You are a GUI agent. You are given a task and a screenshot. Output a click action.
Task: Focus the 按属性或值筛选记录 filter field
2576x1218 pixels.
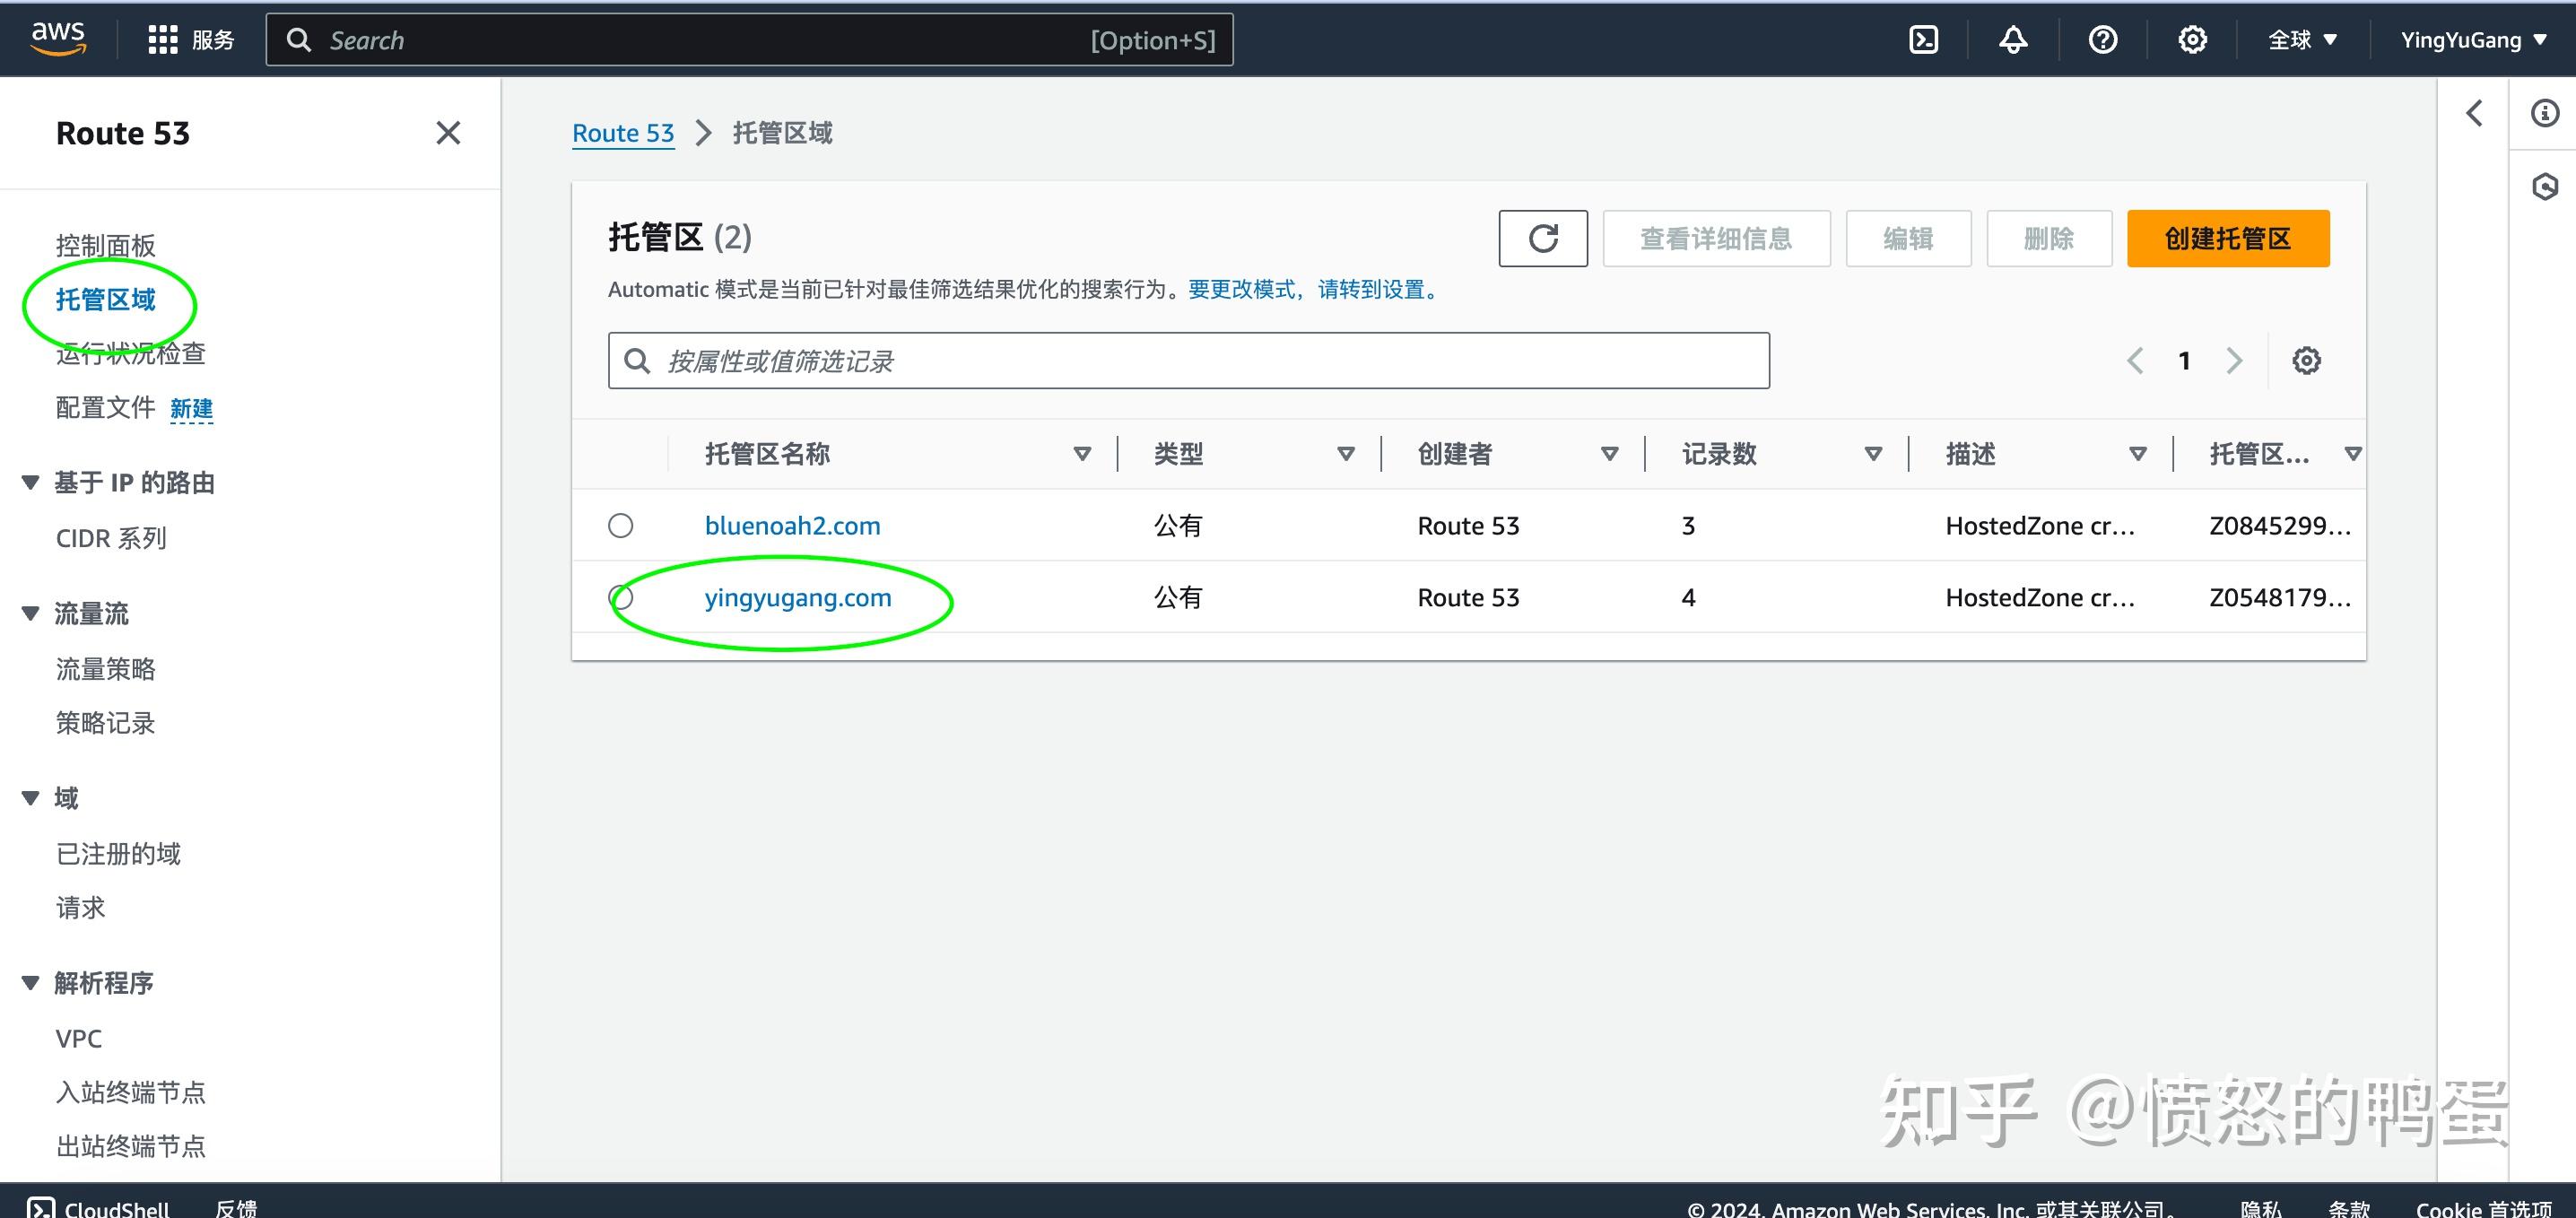[1188, 360]
